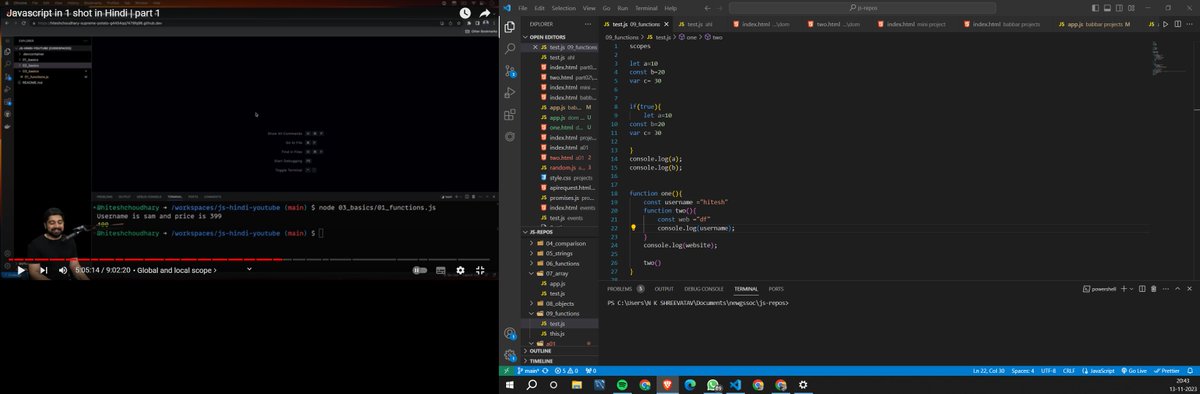Mute the YouTube video volume
Image resolution: width=1200 pixels, height=394 pixels.
point(63,270)
